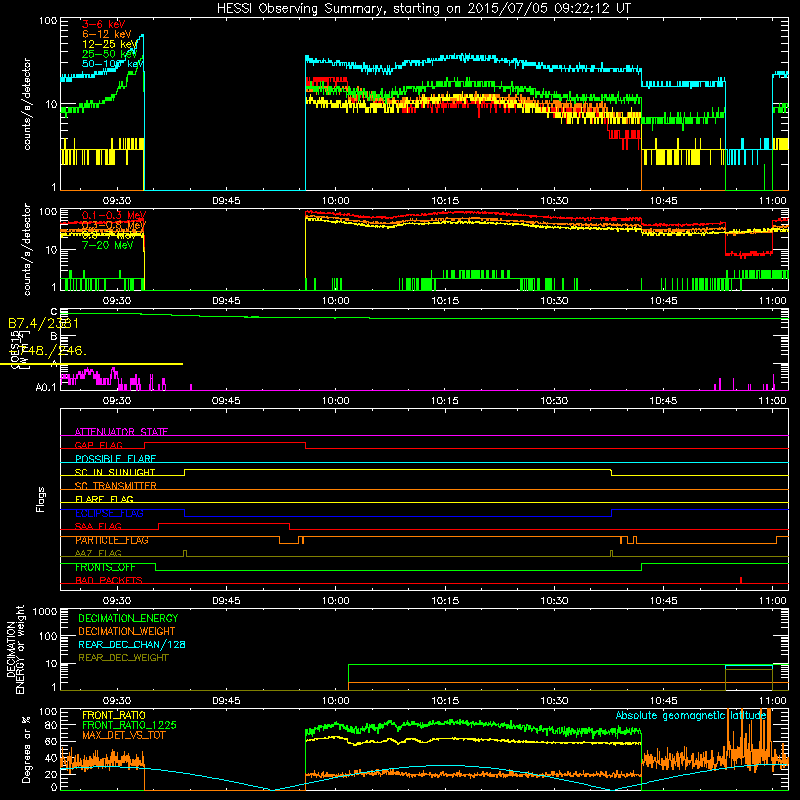Click the 'SC_TRANSMITTER' flag label
This screenshot has width=800, height=800.
tap(115, 485)
